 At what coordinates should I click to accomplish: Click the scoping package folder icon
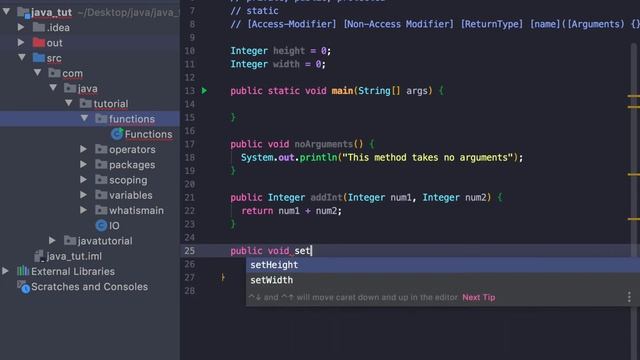[101, 180]
